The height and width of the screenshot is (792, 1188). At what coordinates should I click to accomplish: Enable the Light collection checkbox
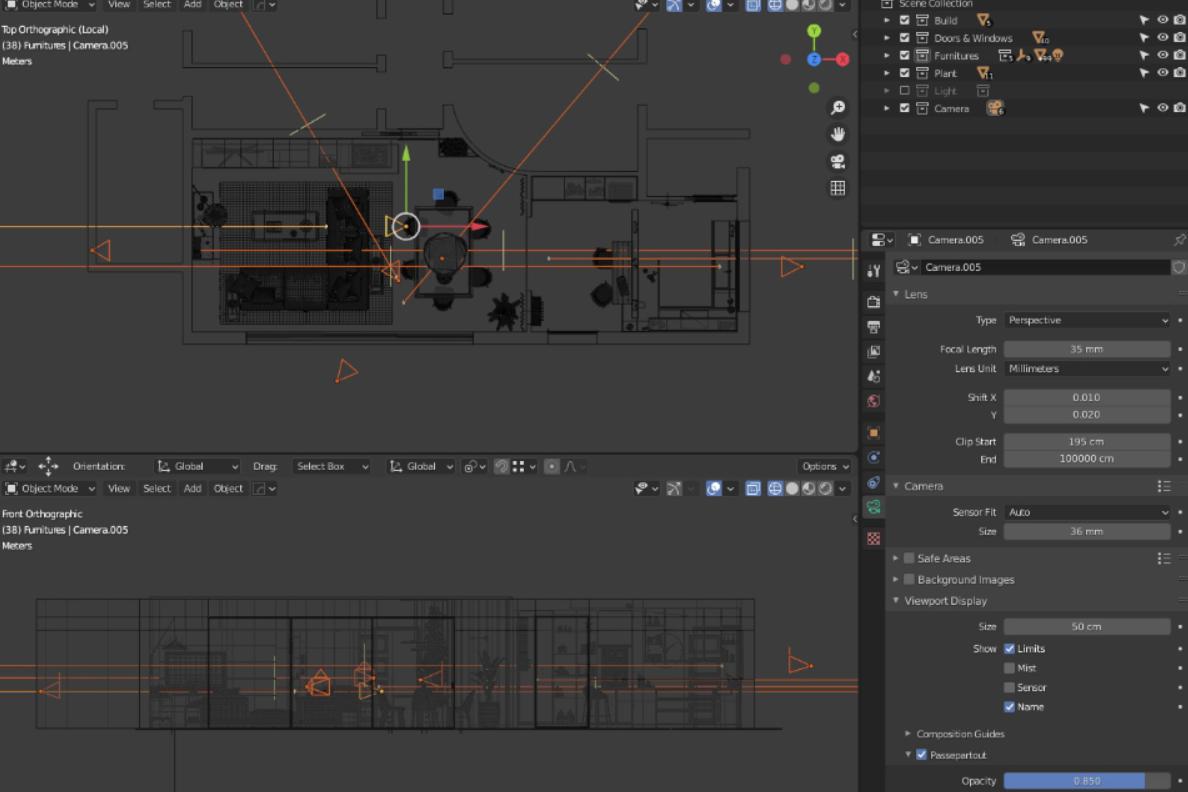[905, 91]
